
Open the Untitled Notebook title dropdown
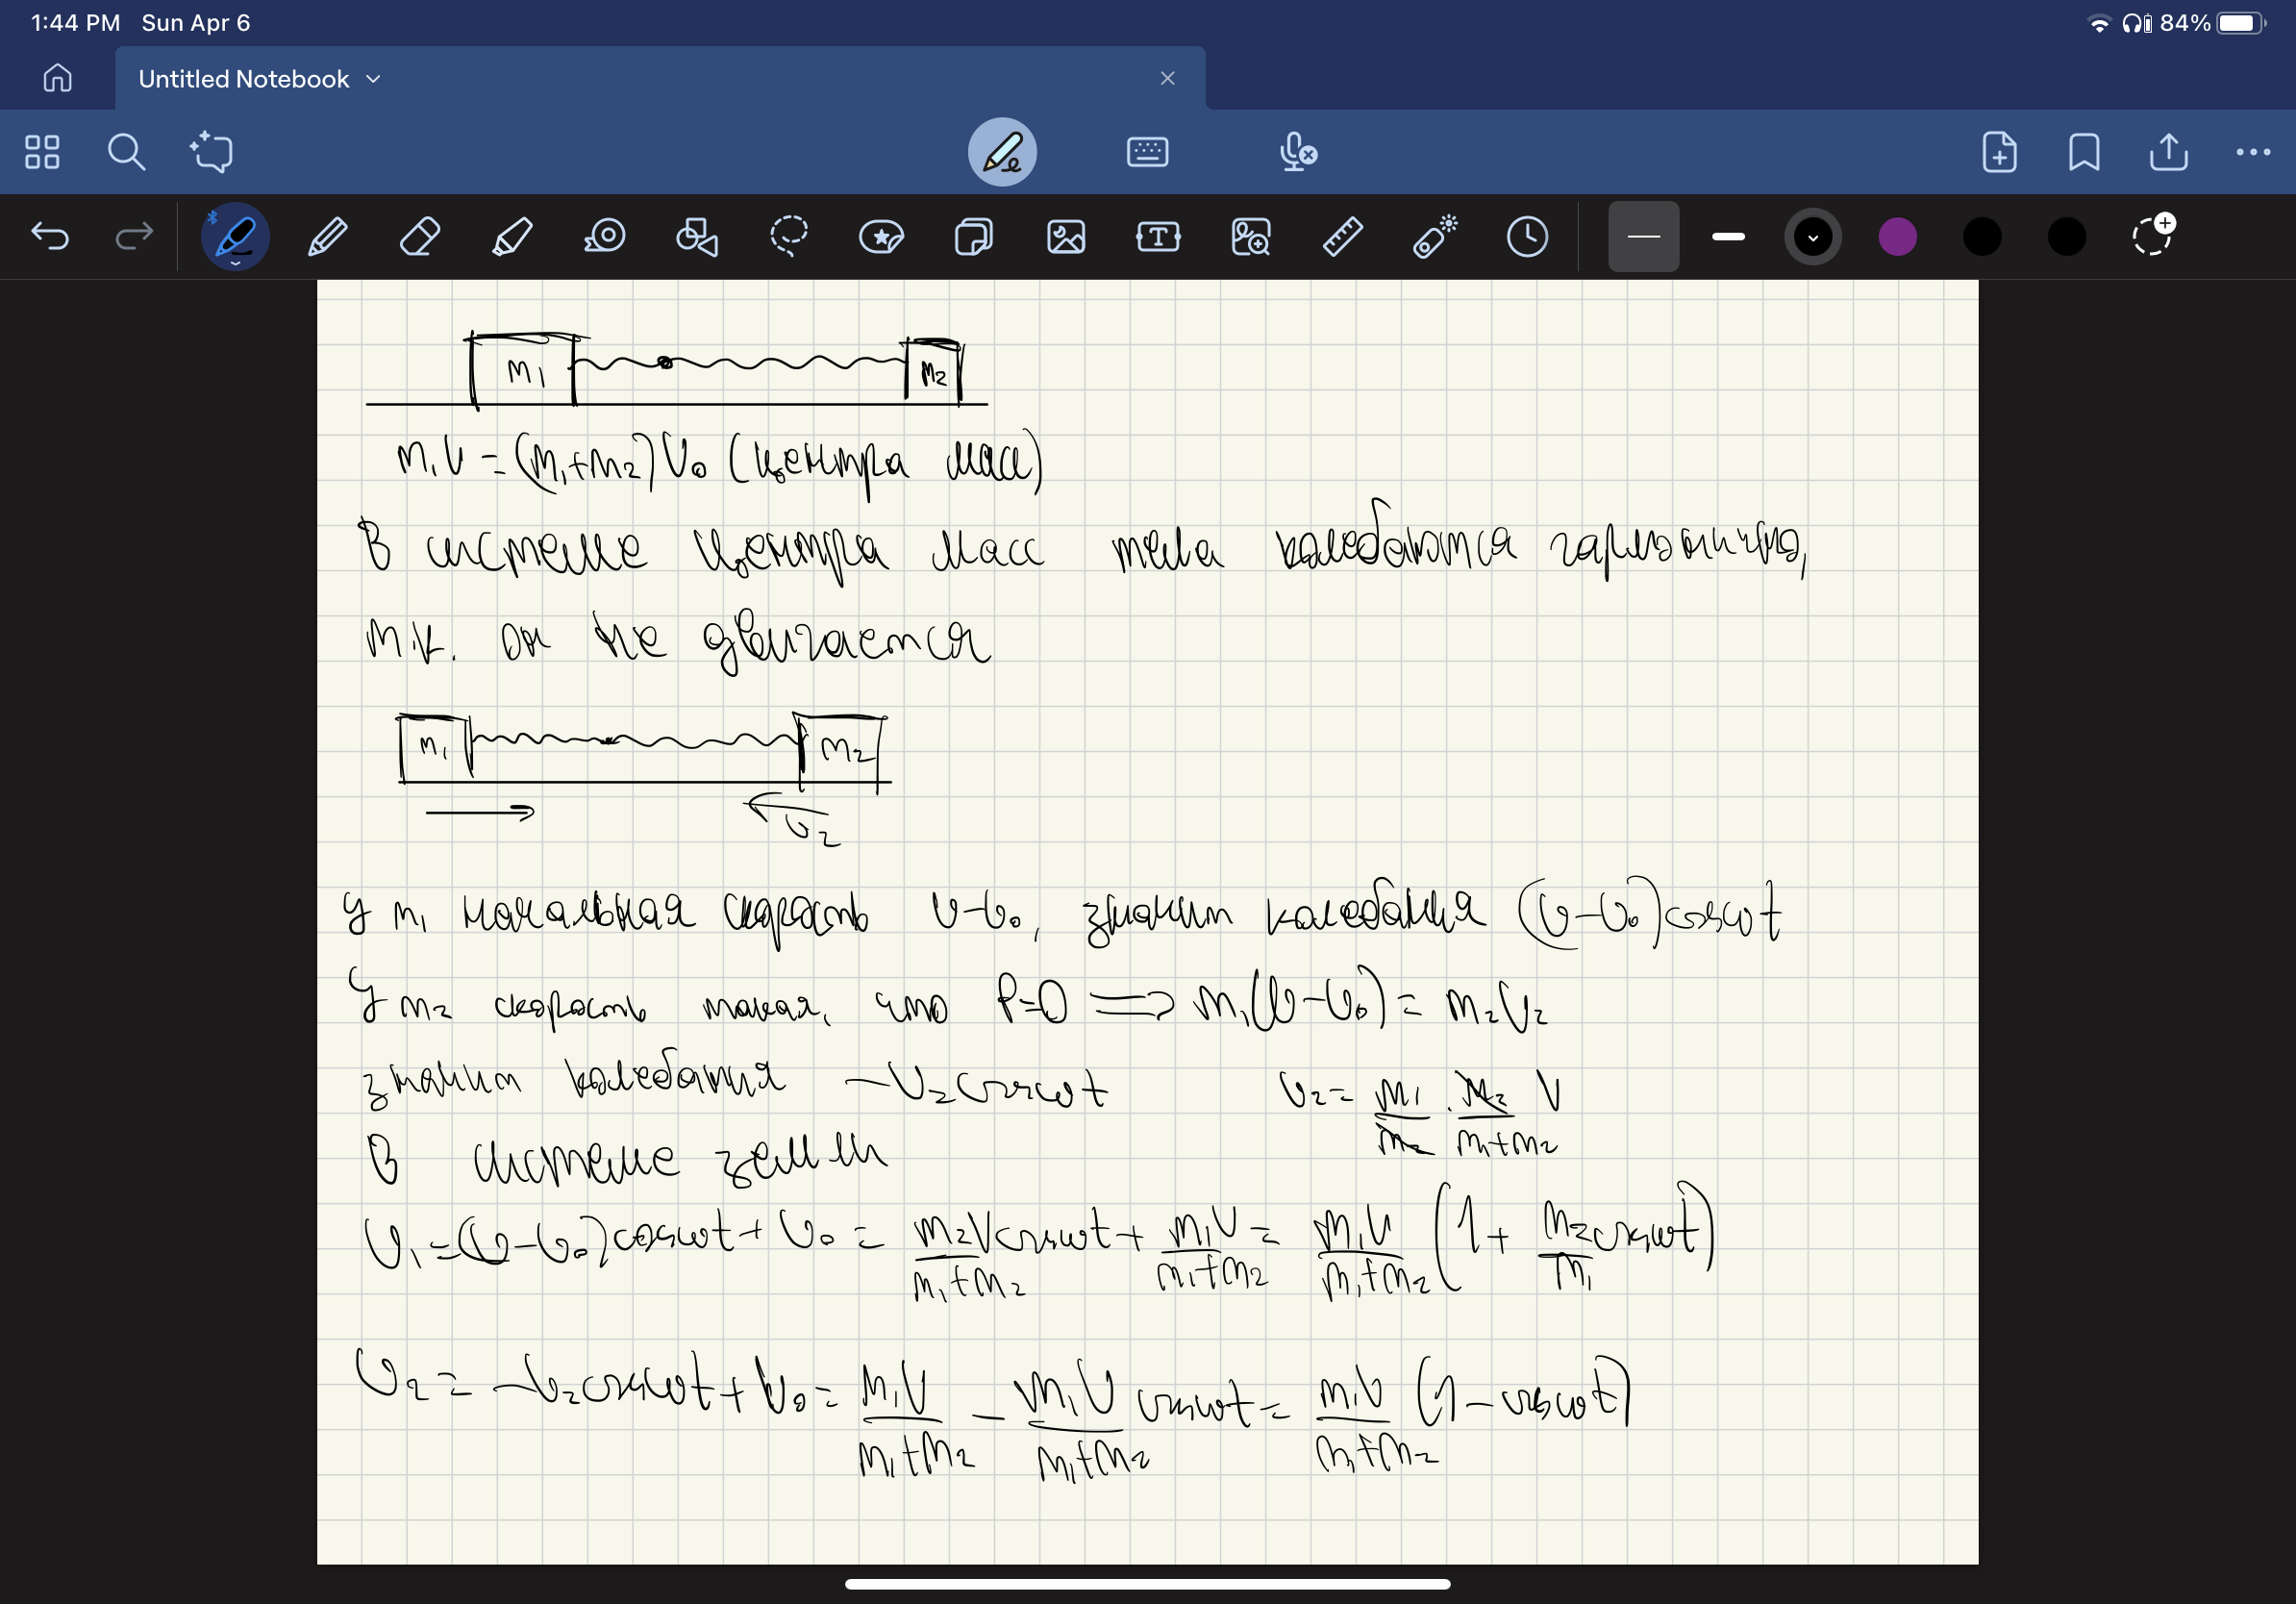pos(373,79)
